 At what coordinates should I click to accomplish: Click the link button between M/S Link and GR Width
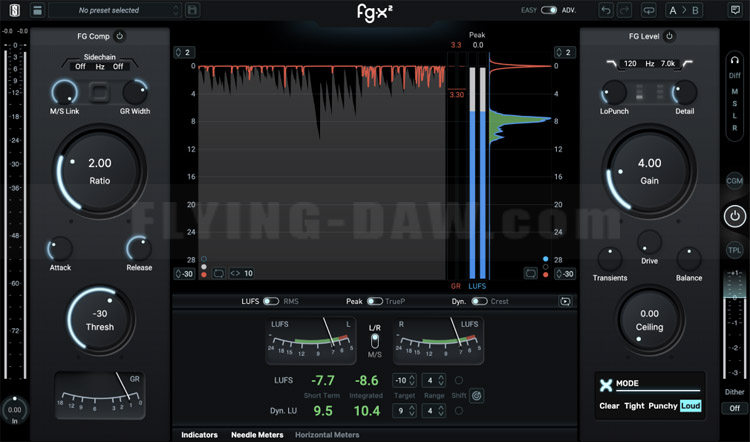point(99,92)
